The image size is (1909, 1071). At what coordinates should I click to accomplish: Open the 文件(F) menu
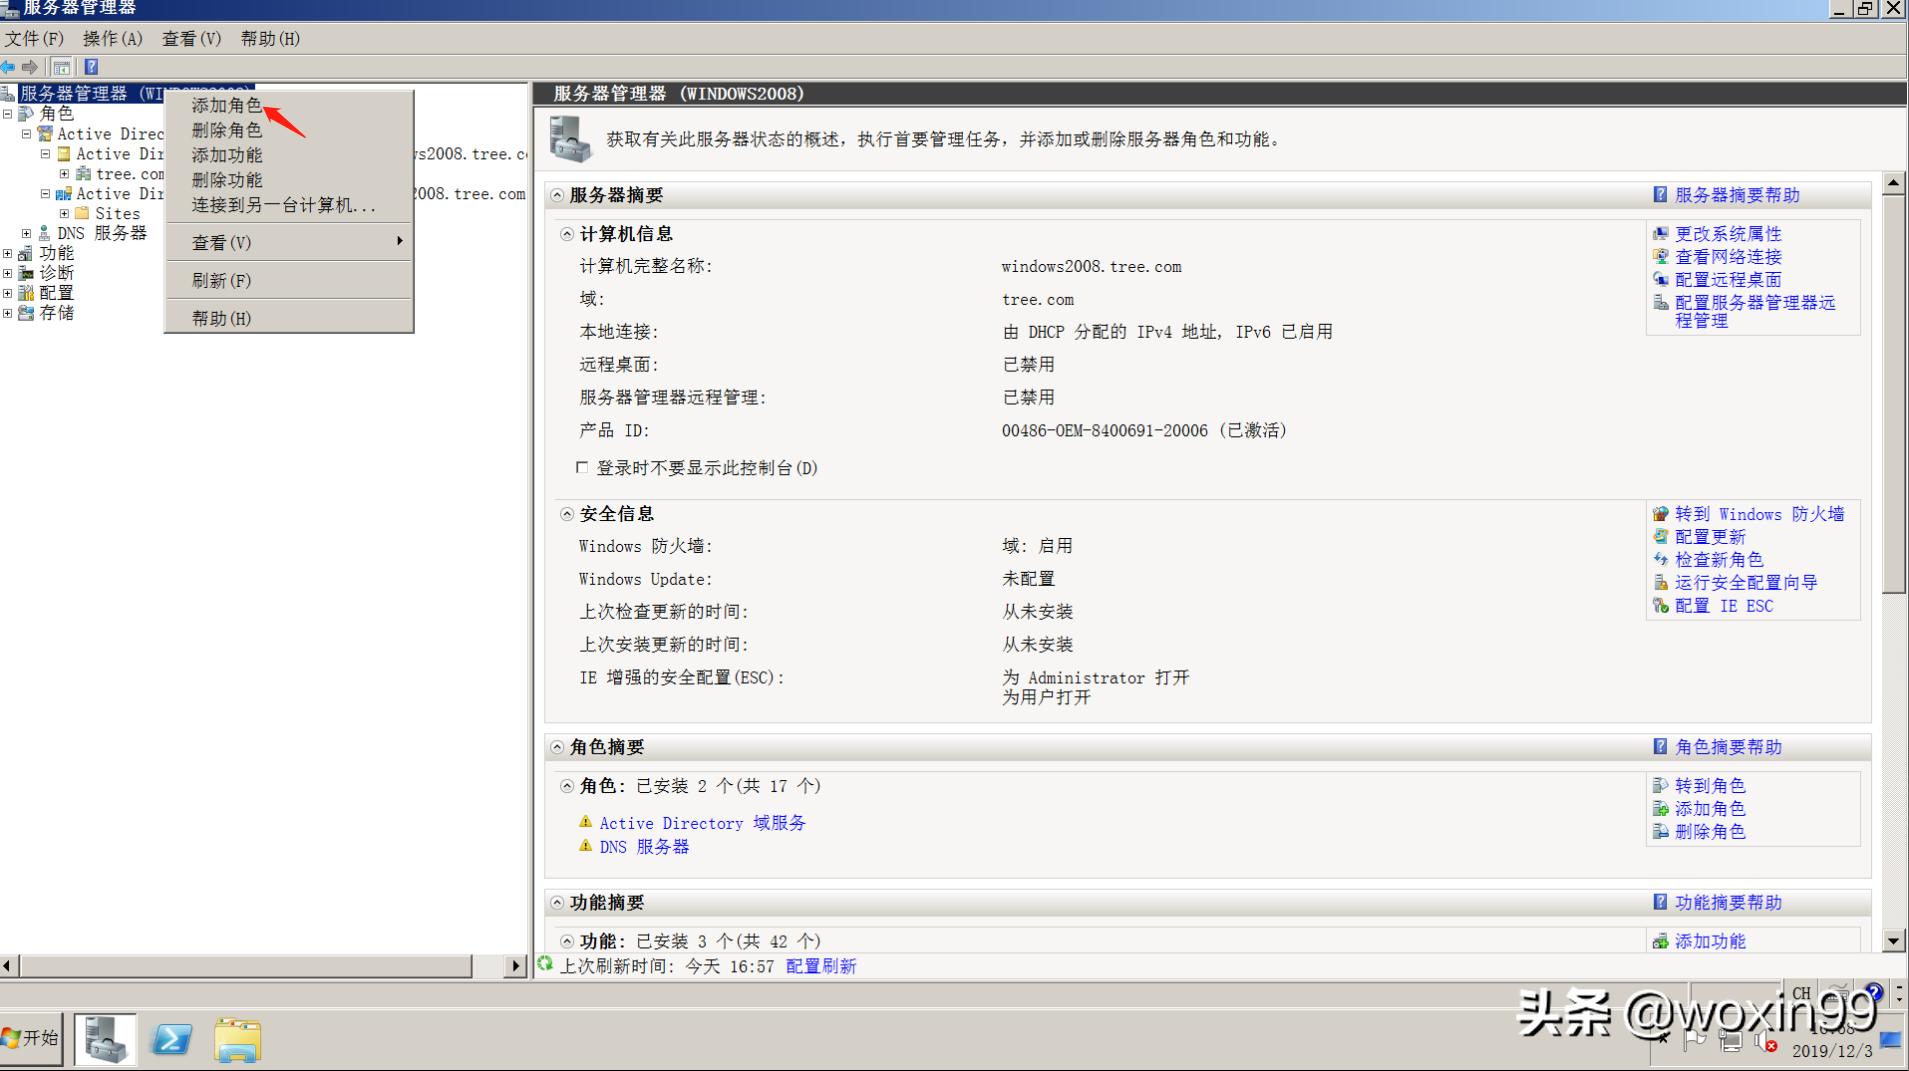32,38
